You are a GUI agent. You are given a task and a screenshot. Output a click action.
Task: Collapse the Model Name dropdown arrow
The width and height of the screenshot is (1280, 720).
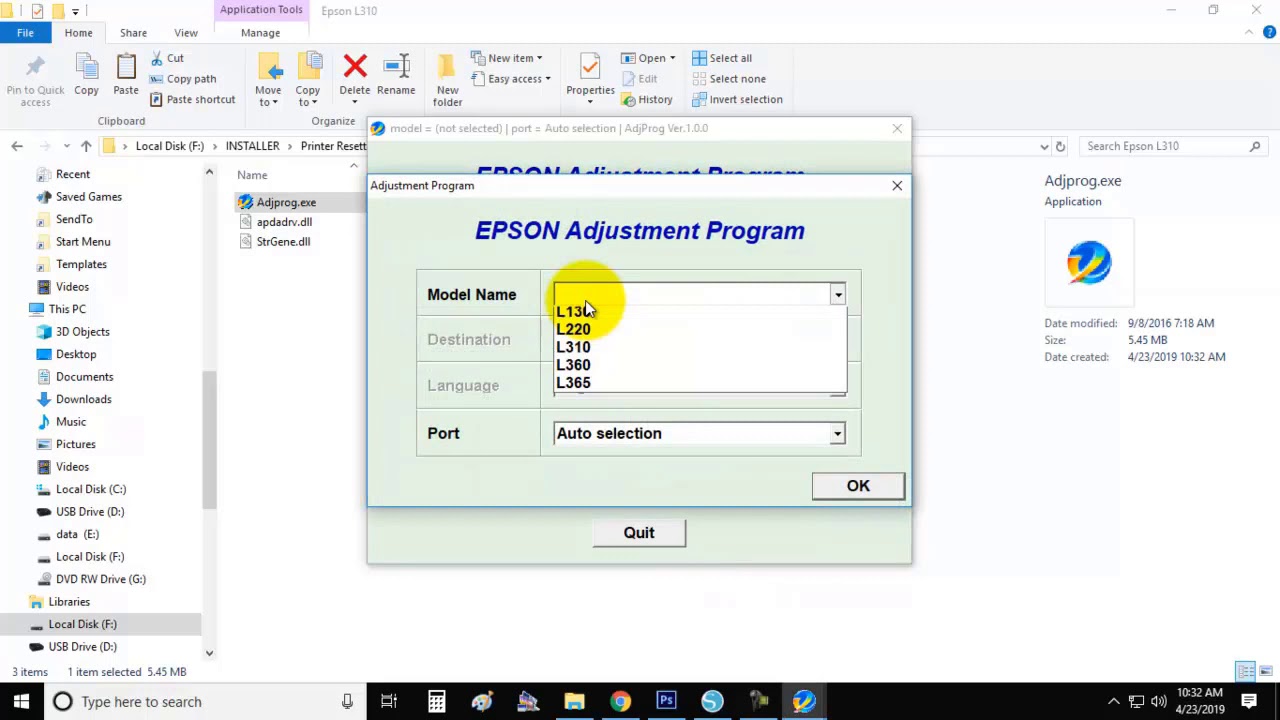[837, 294]
